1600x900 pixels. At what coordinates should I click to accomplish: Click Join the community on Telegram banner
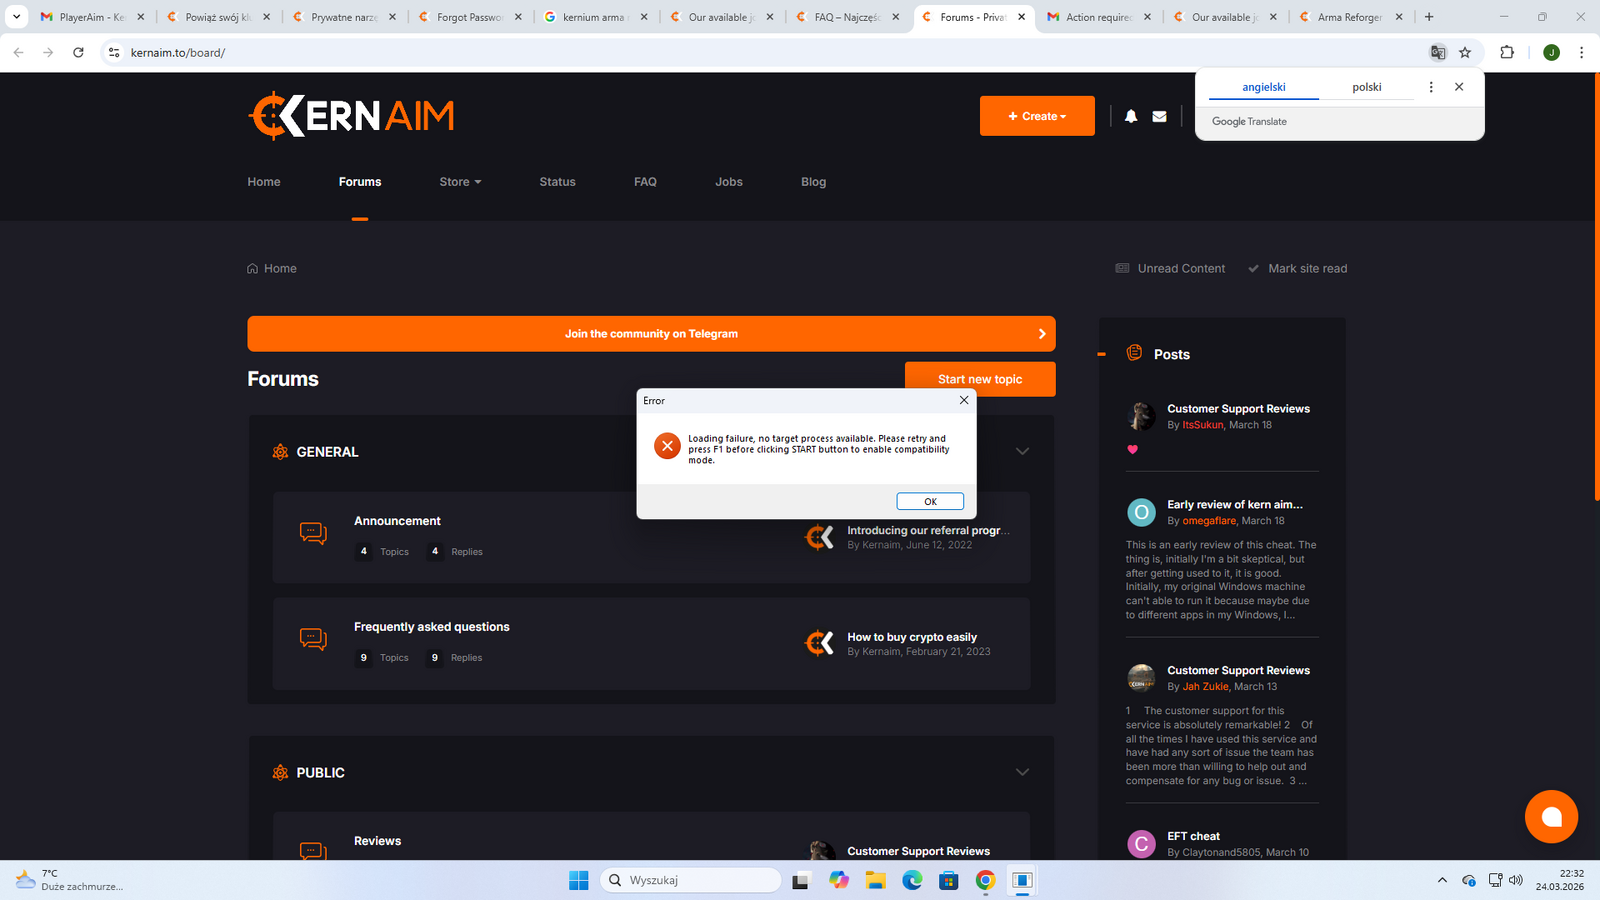tap(651, 334)
